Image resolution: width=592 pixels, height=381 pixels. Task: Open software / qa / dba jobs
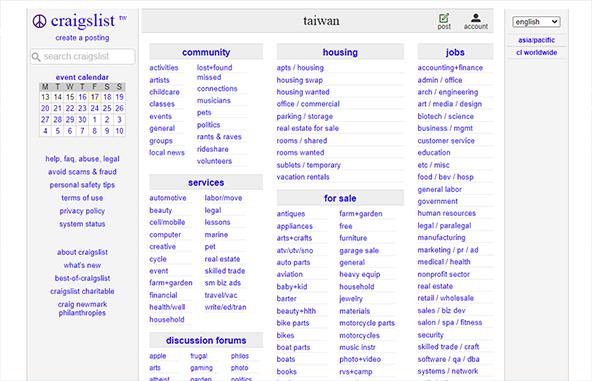[x=449, y=359]
